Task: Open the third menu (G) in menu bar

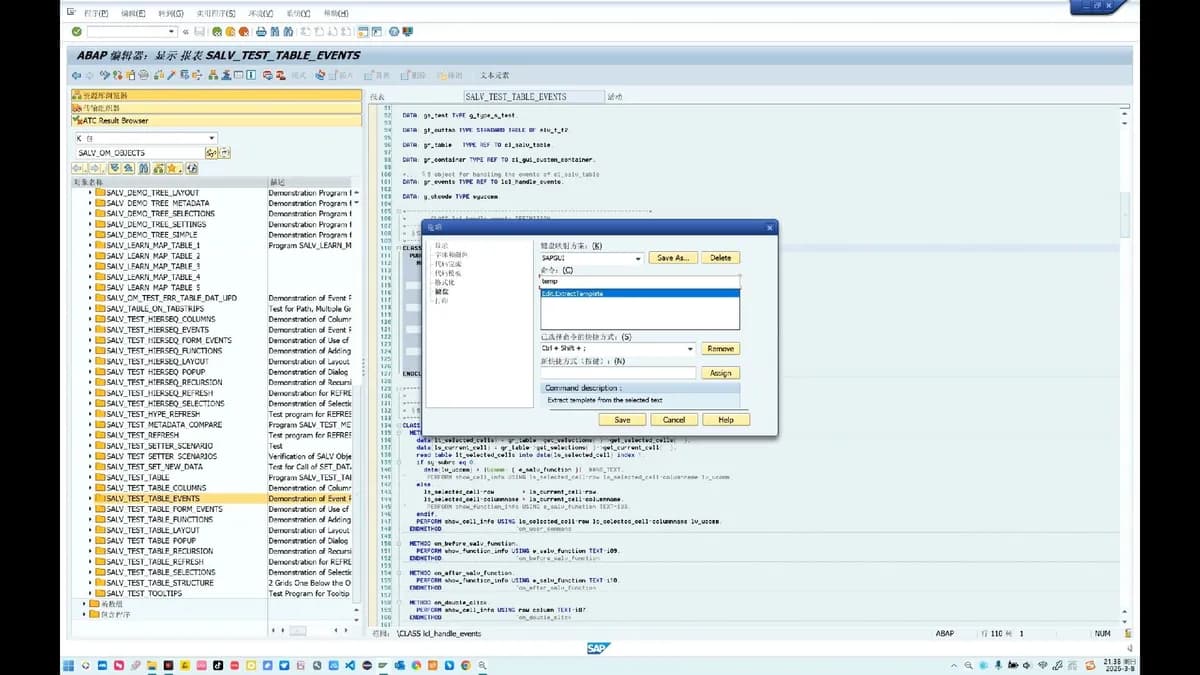Action: [171, 14]
